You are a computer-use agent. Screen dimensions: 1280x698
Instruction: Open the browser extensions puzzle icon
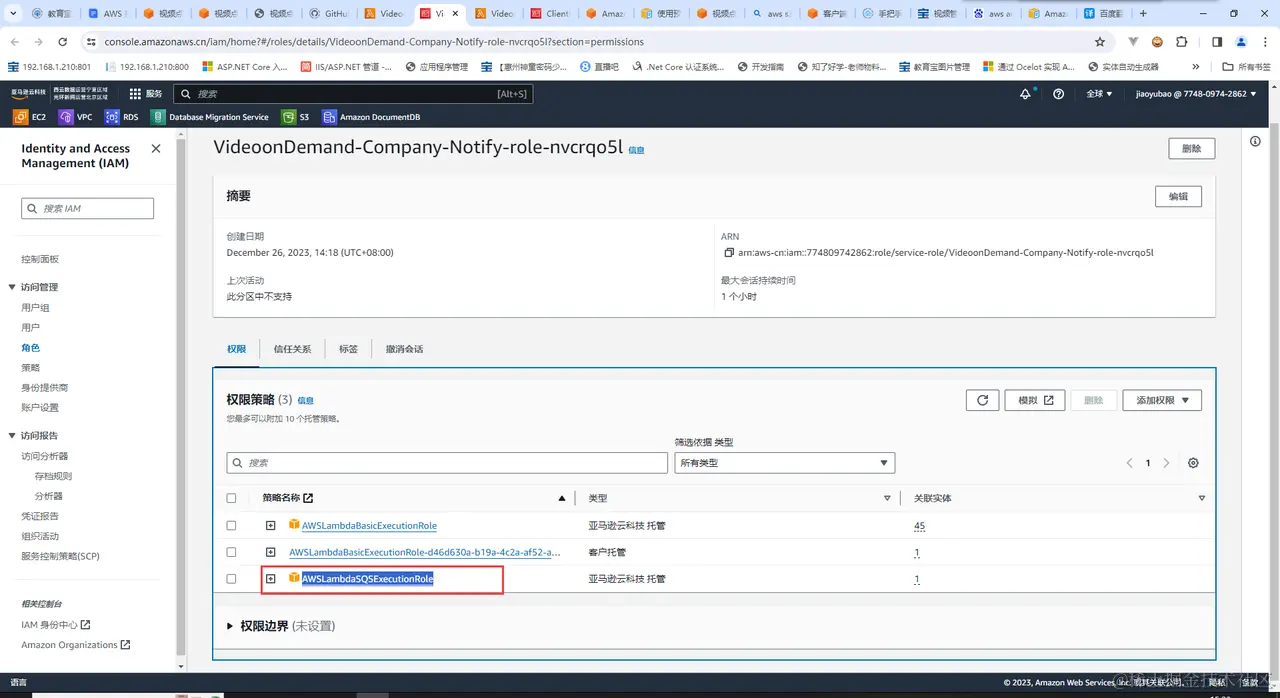(1182, 42)
